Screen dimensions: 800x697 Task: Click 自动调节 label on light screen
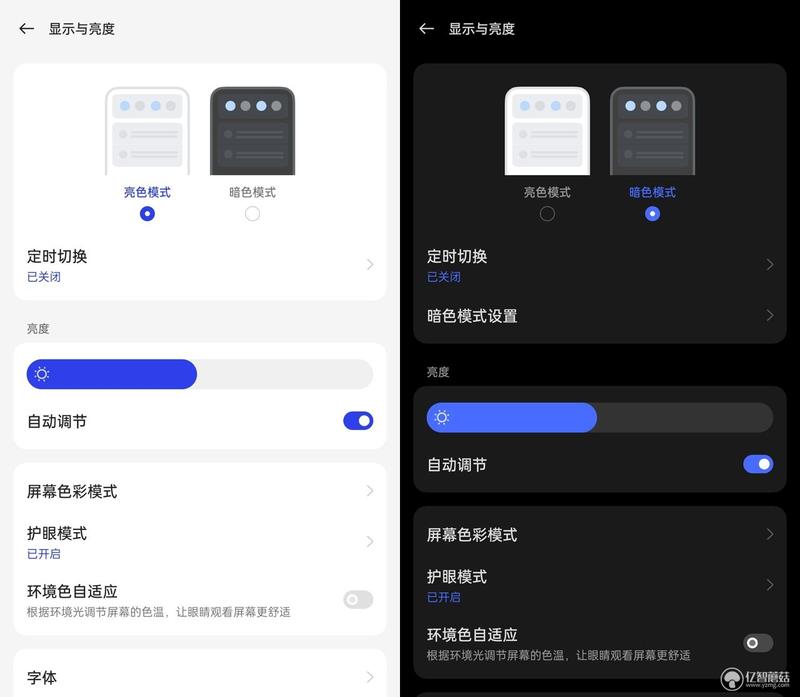pos(57,421)
